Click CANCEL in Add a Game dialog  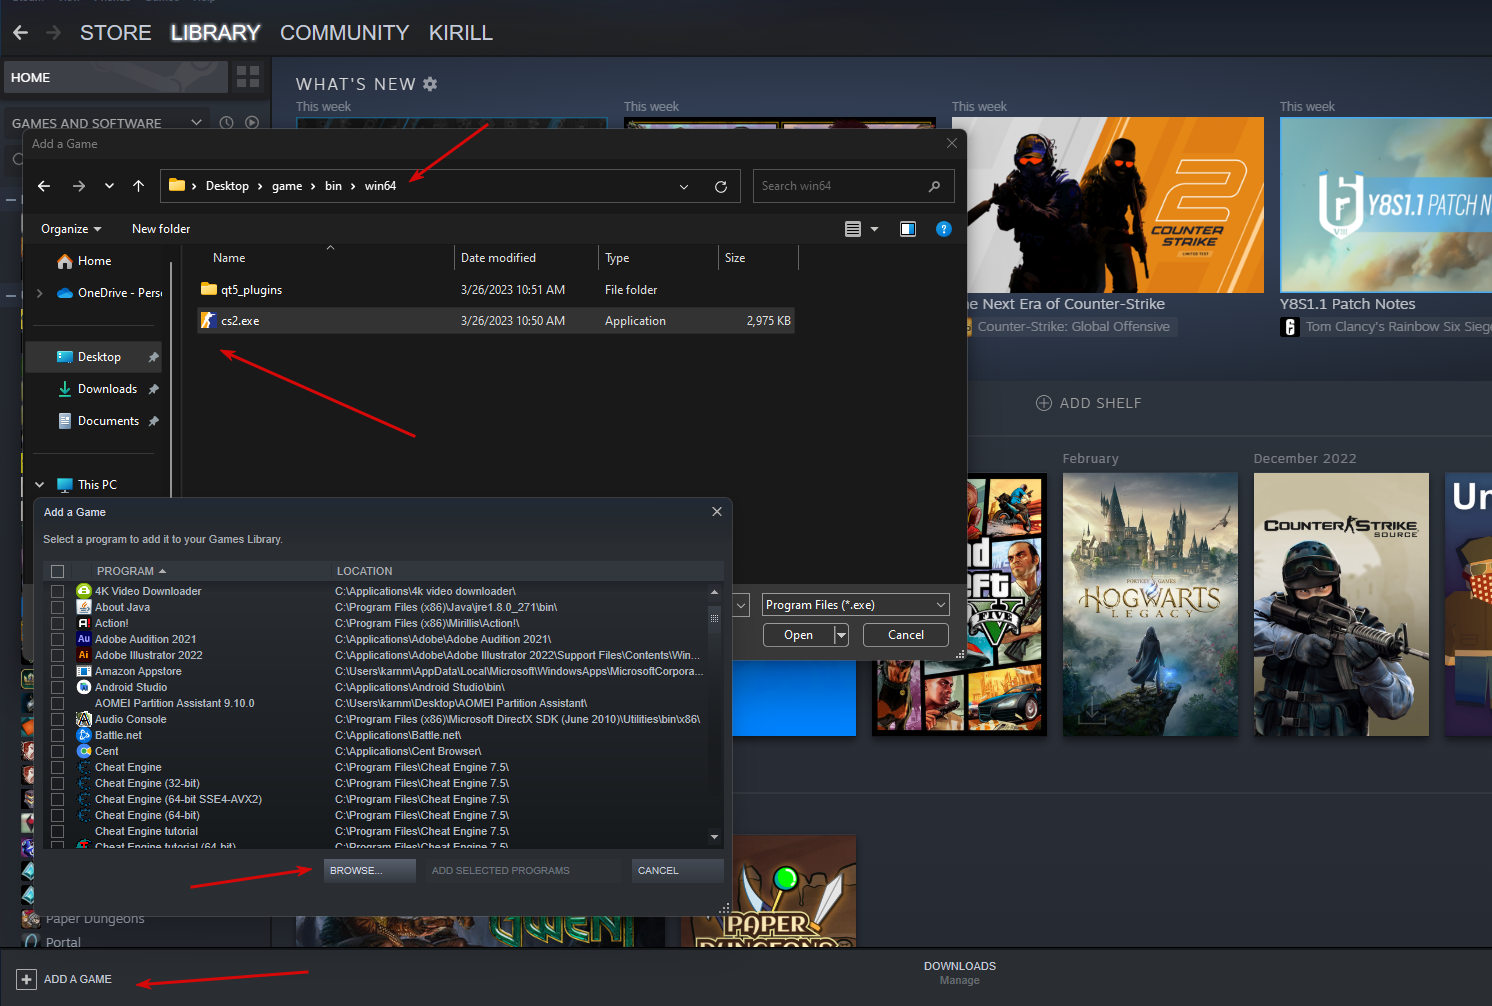point(678,871)
